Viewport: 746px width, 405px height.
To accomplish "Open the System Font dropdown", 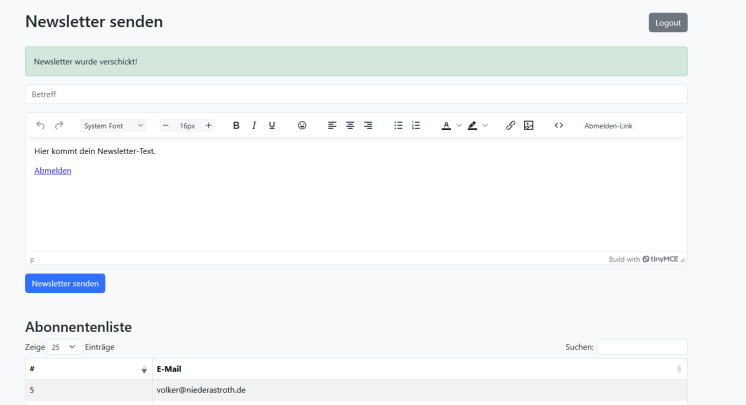I will pos(113,126).
